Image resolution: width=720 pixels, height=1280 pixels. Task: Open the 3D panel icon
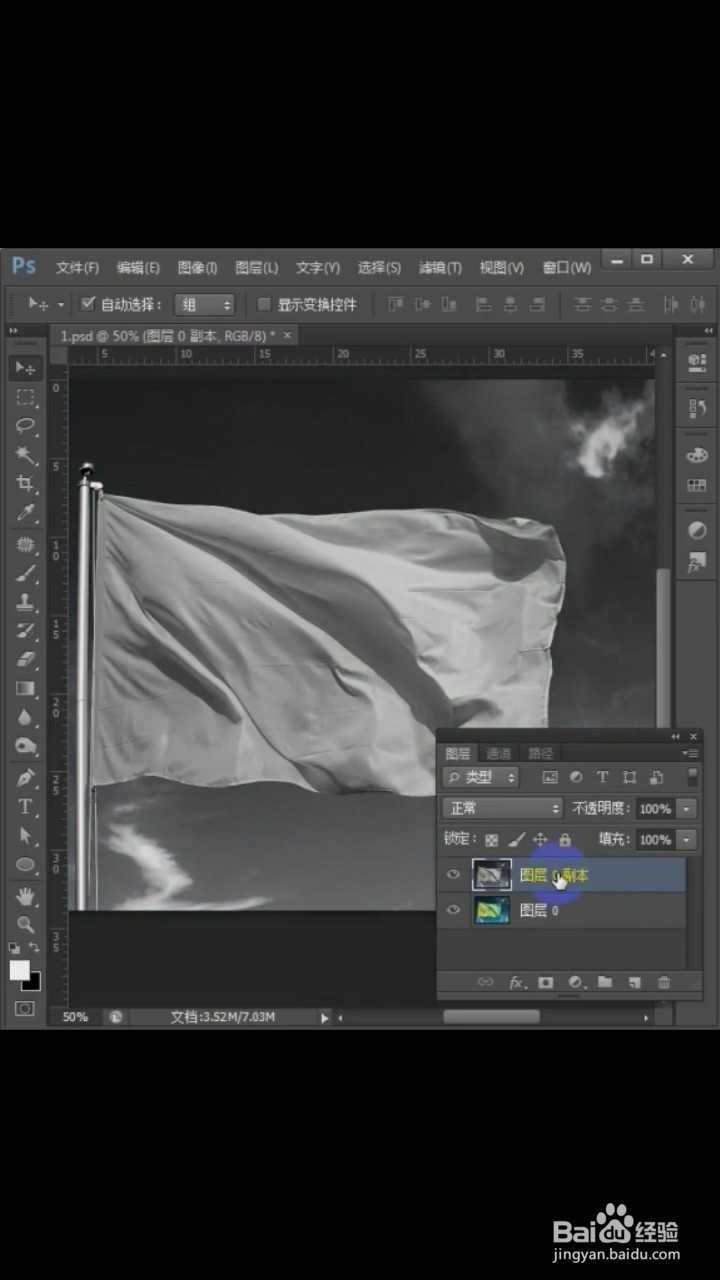pyautogui.click(x=697, y=364)
